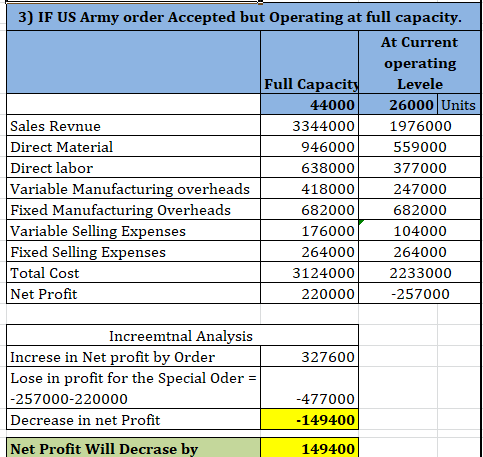Click the 'Units' label cell
This screenshot has width=483, height=457.
[x=459, y=104]
